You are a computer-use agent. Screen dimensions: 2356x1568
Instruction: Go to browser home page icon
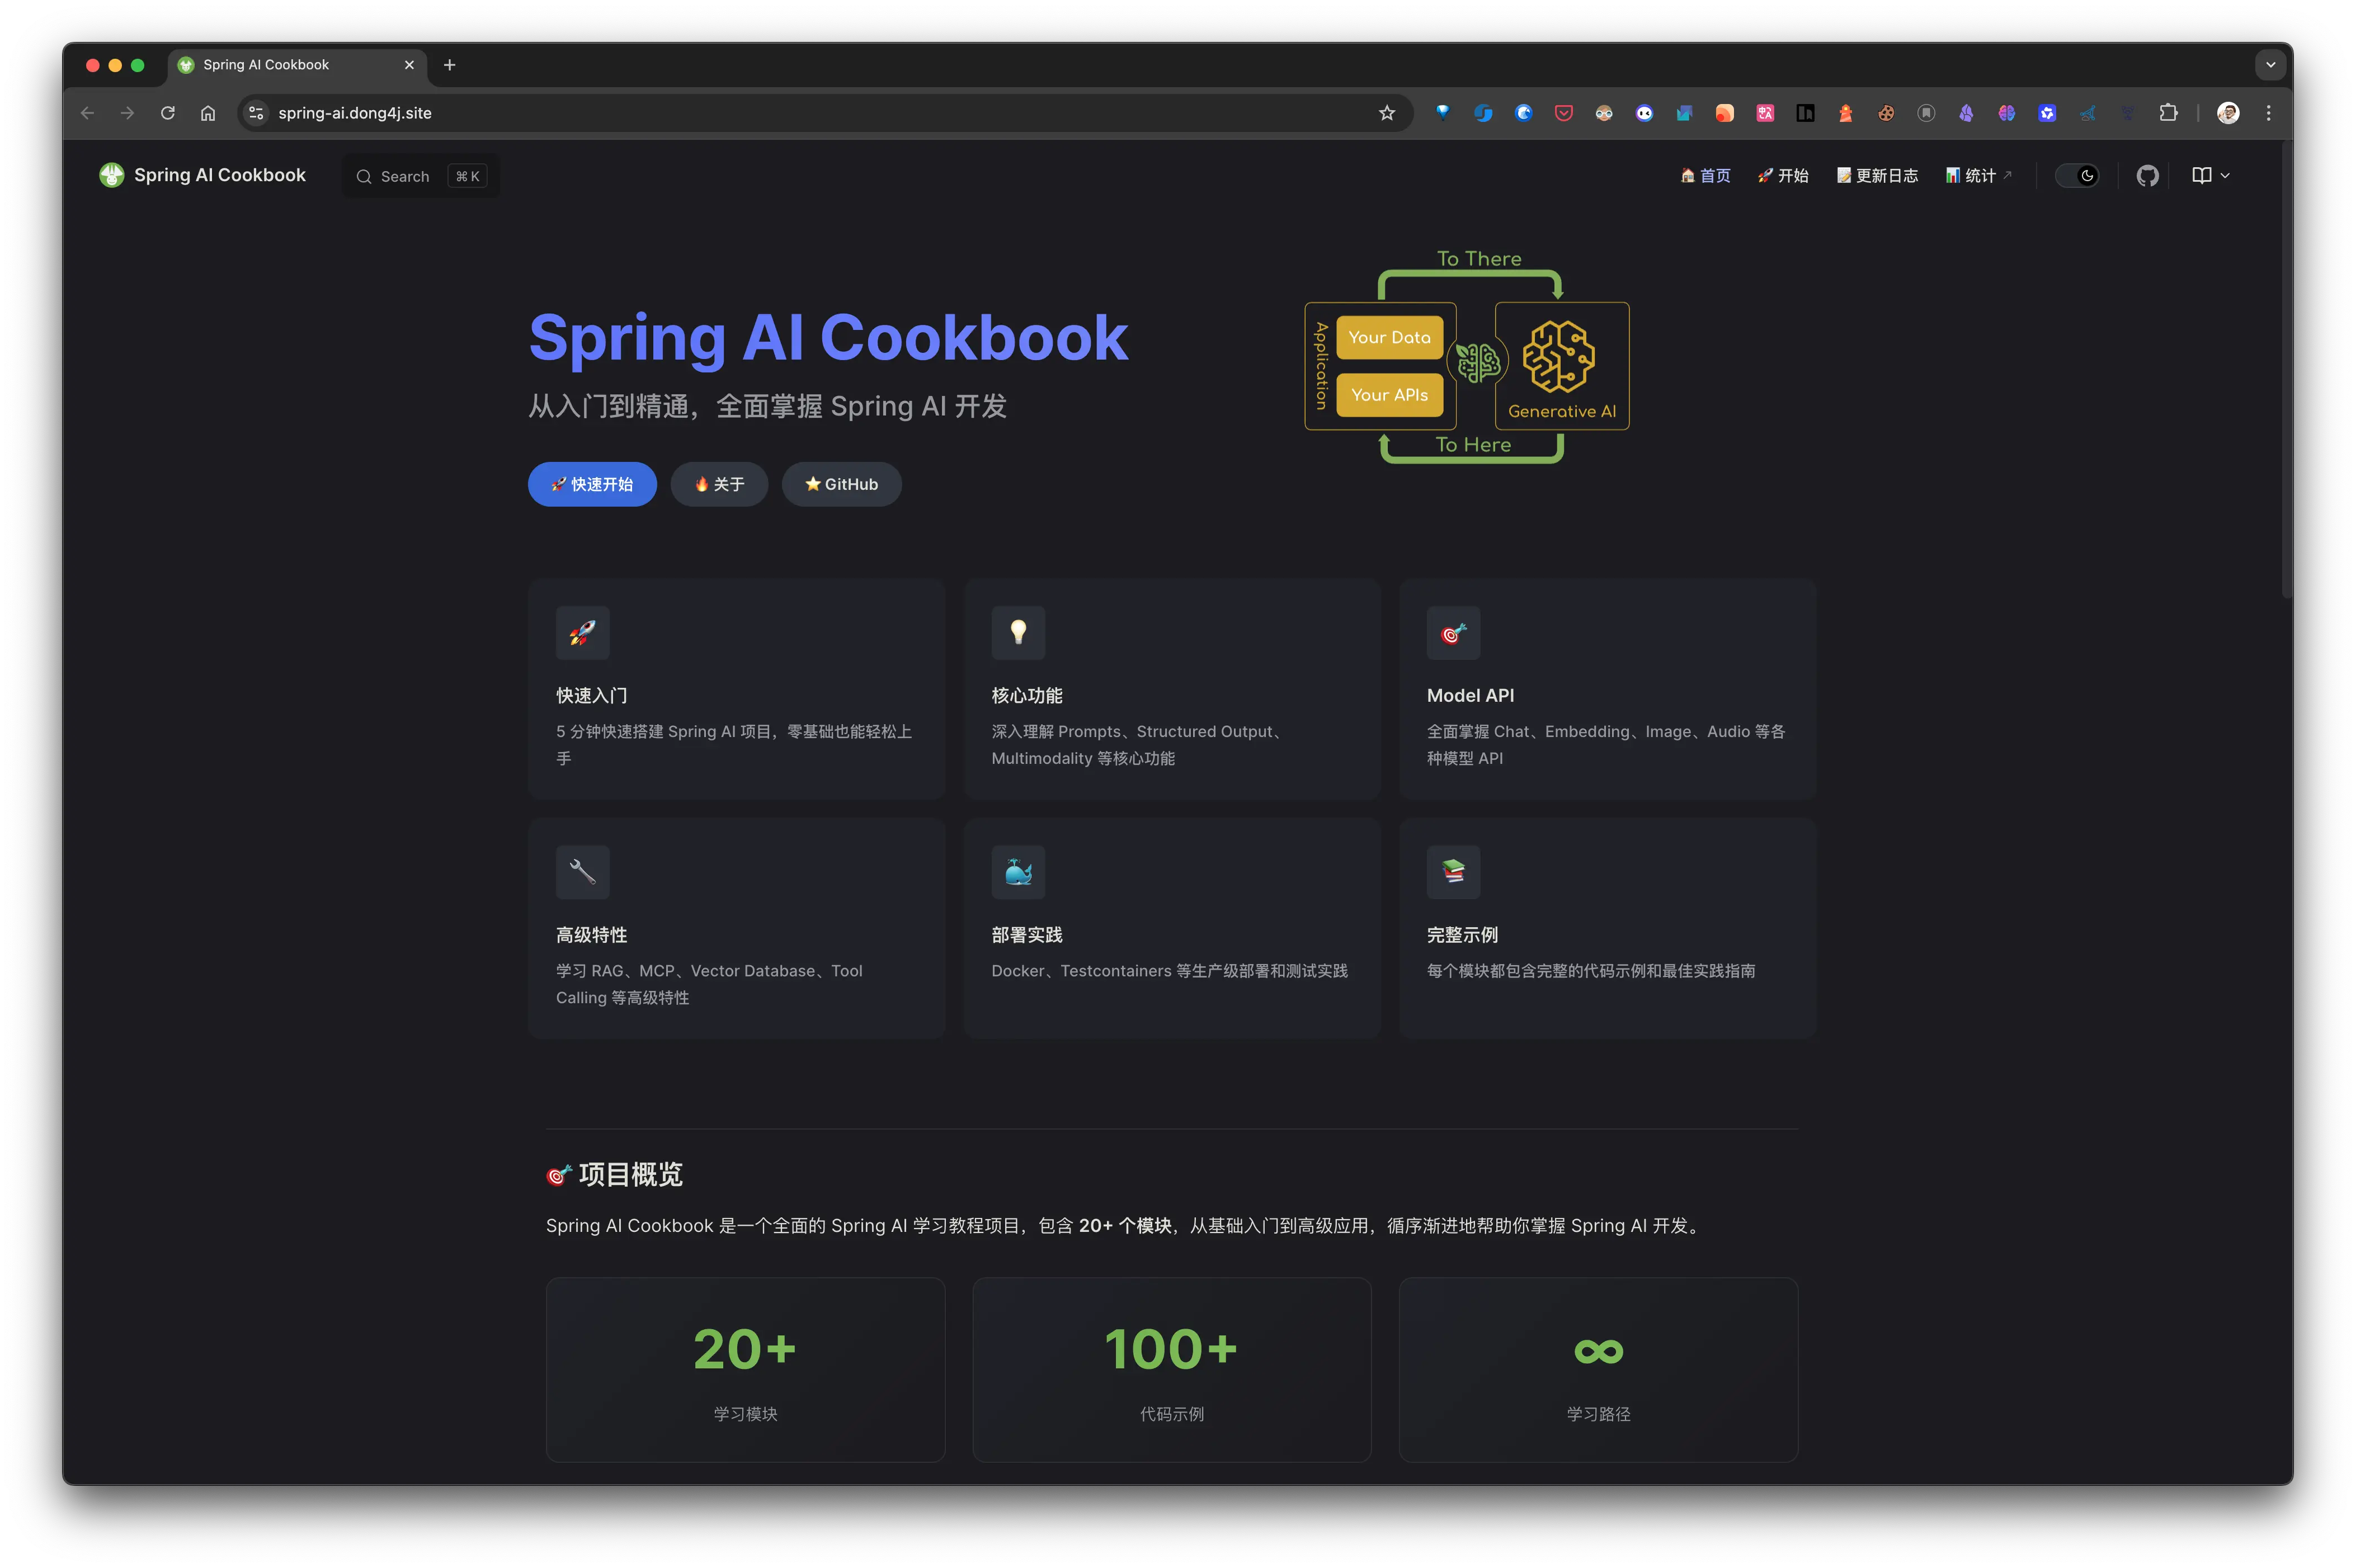pyautogui.click(x=208, y=113)
